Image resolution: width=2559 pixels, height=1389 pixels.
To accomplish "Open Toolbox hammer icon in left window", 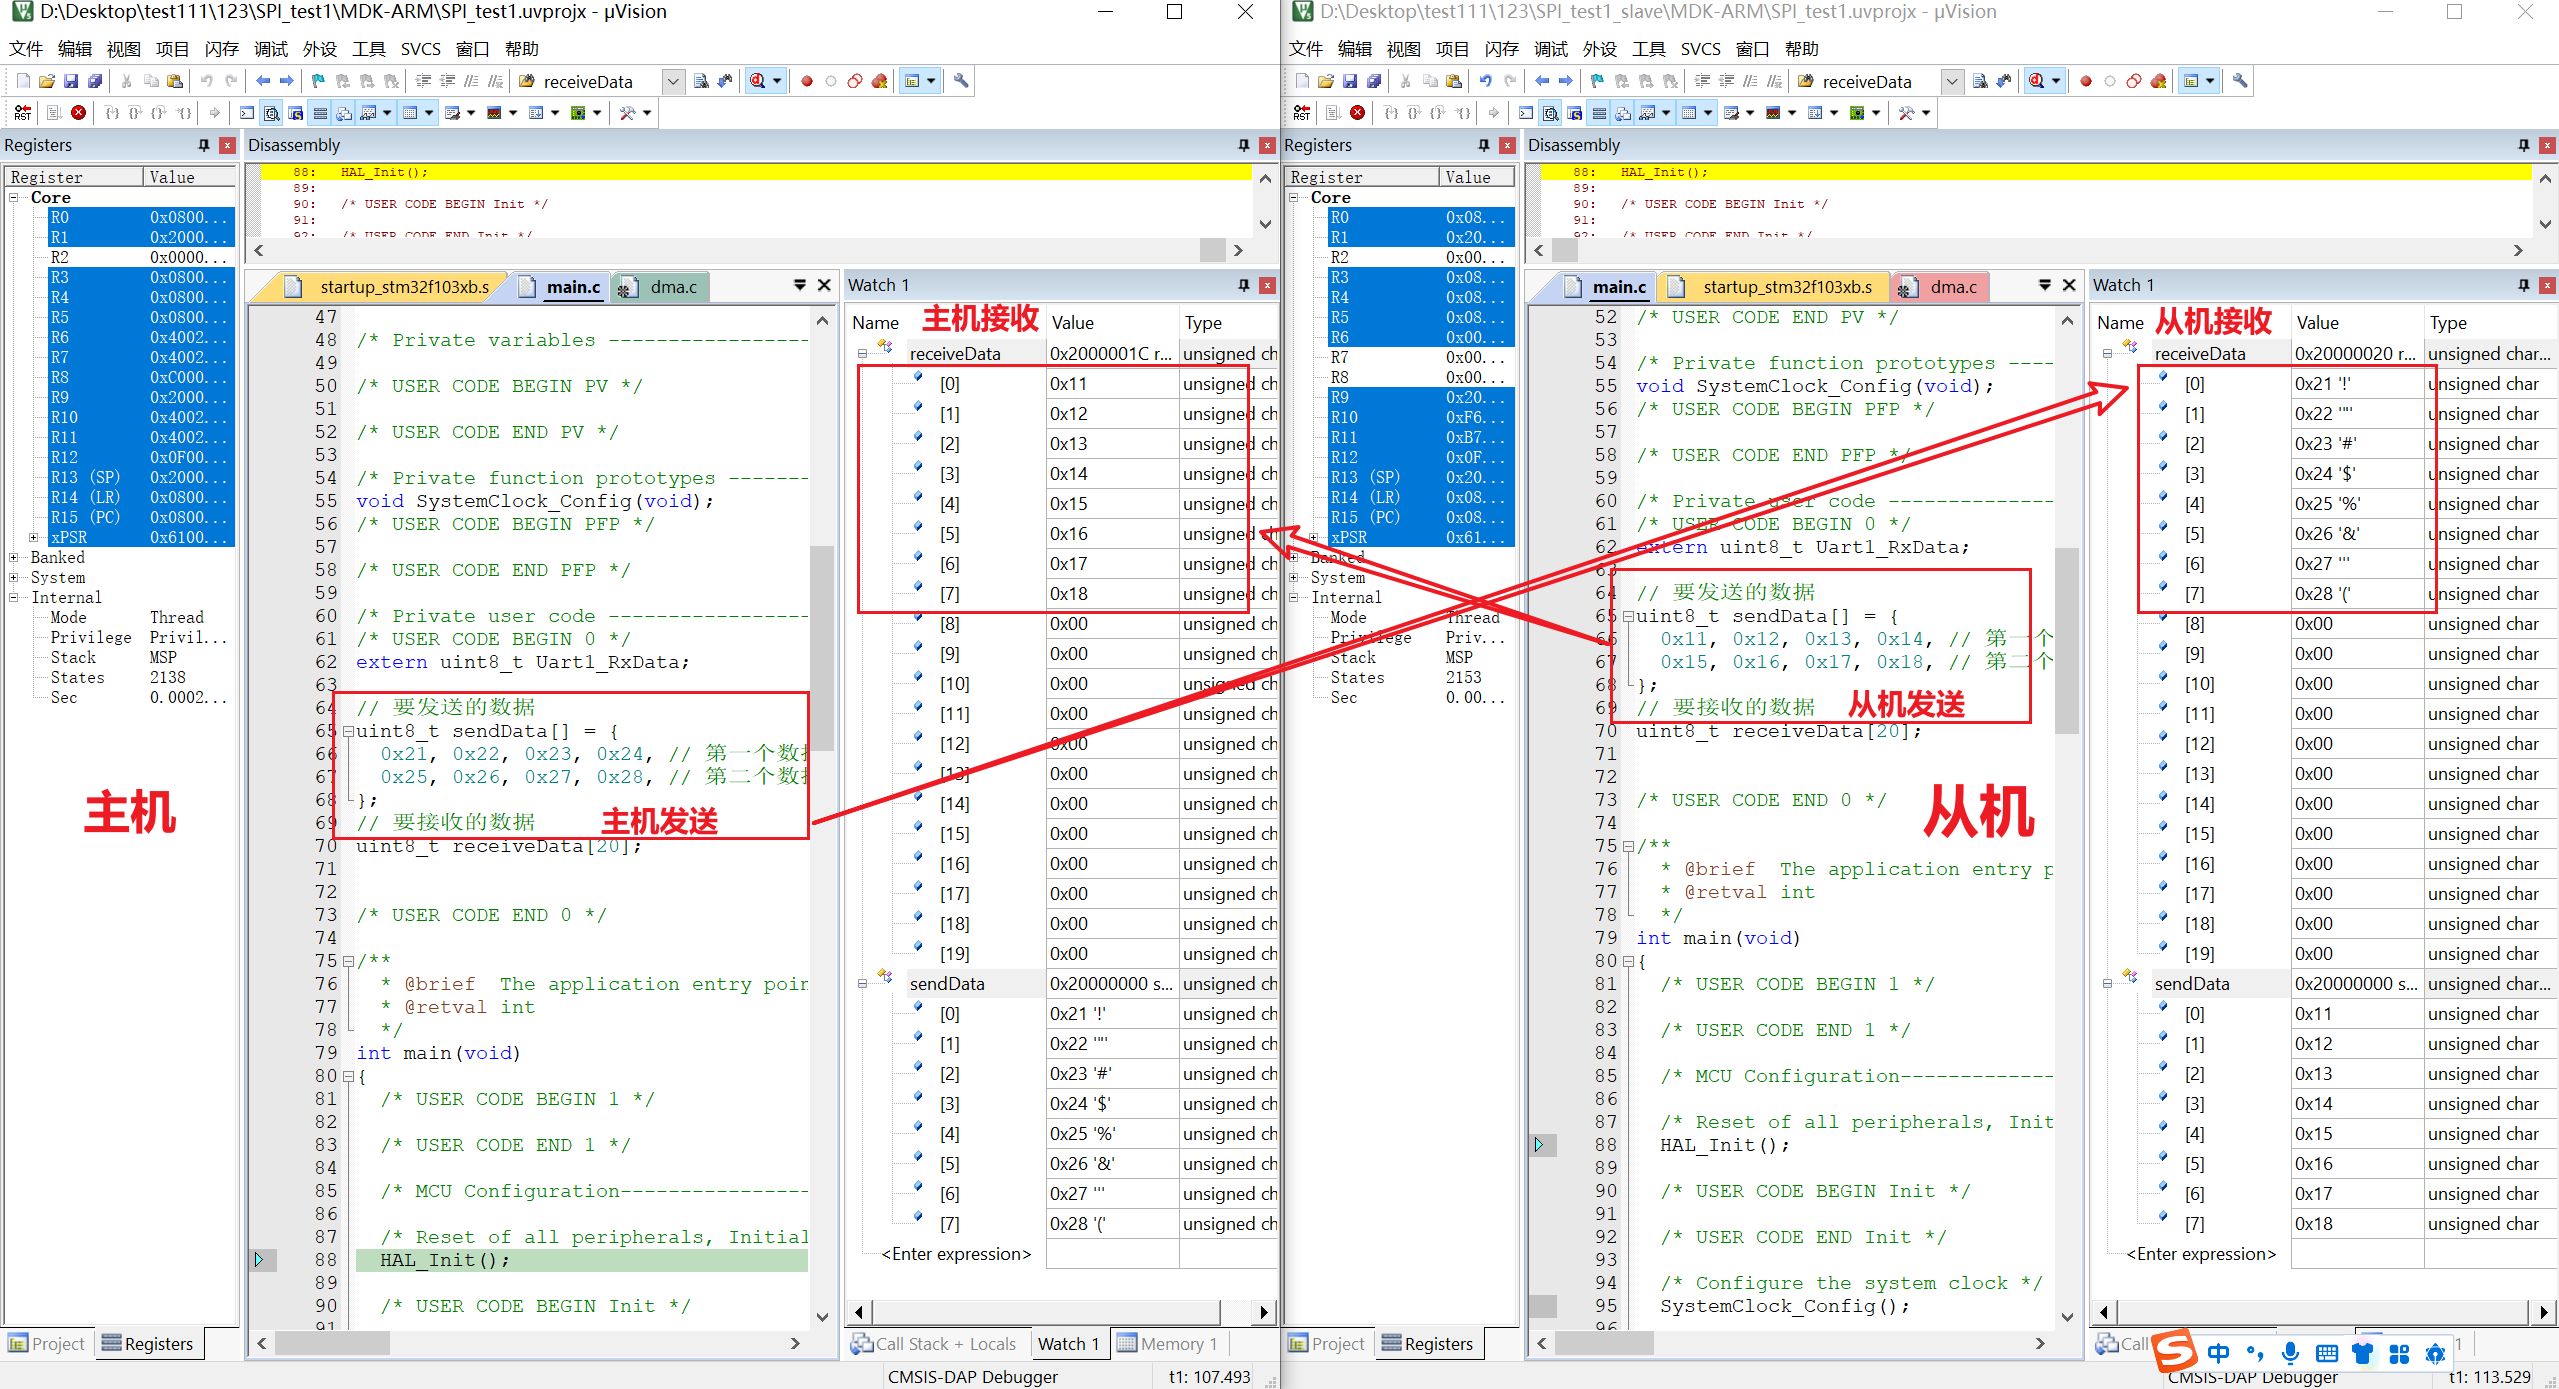I will [x=628, y=113].
